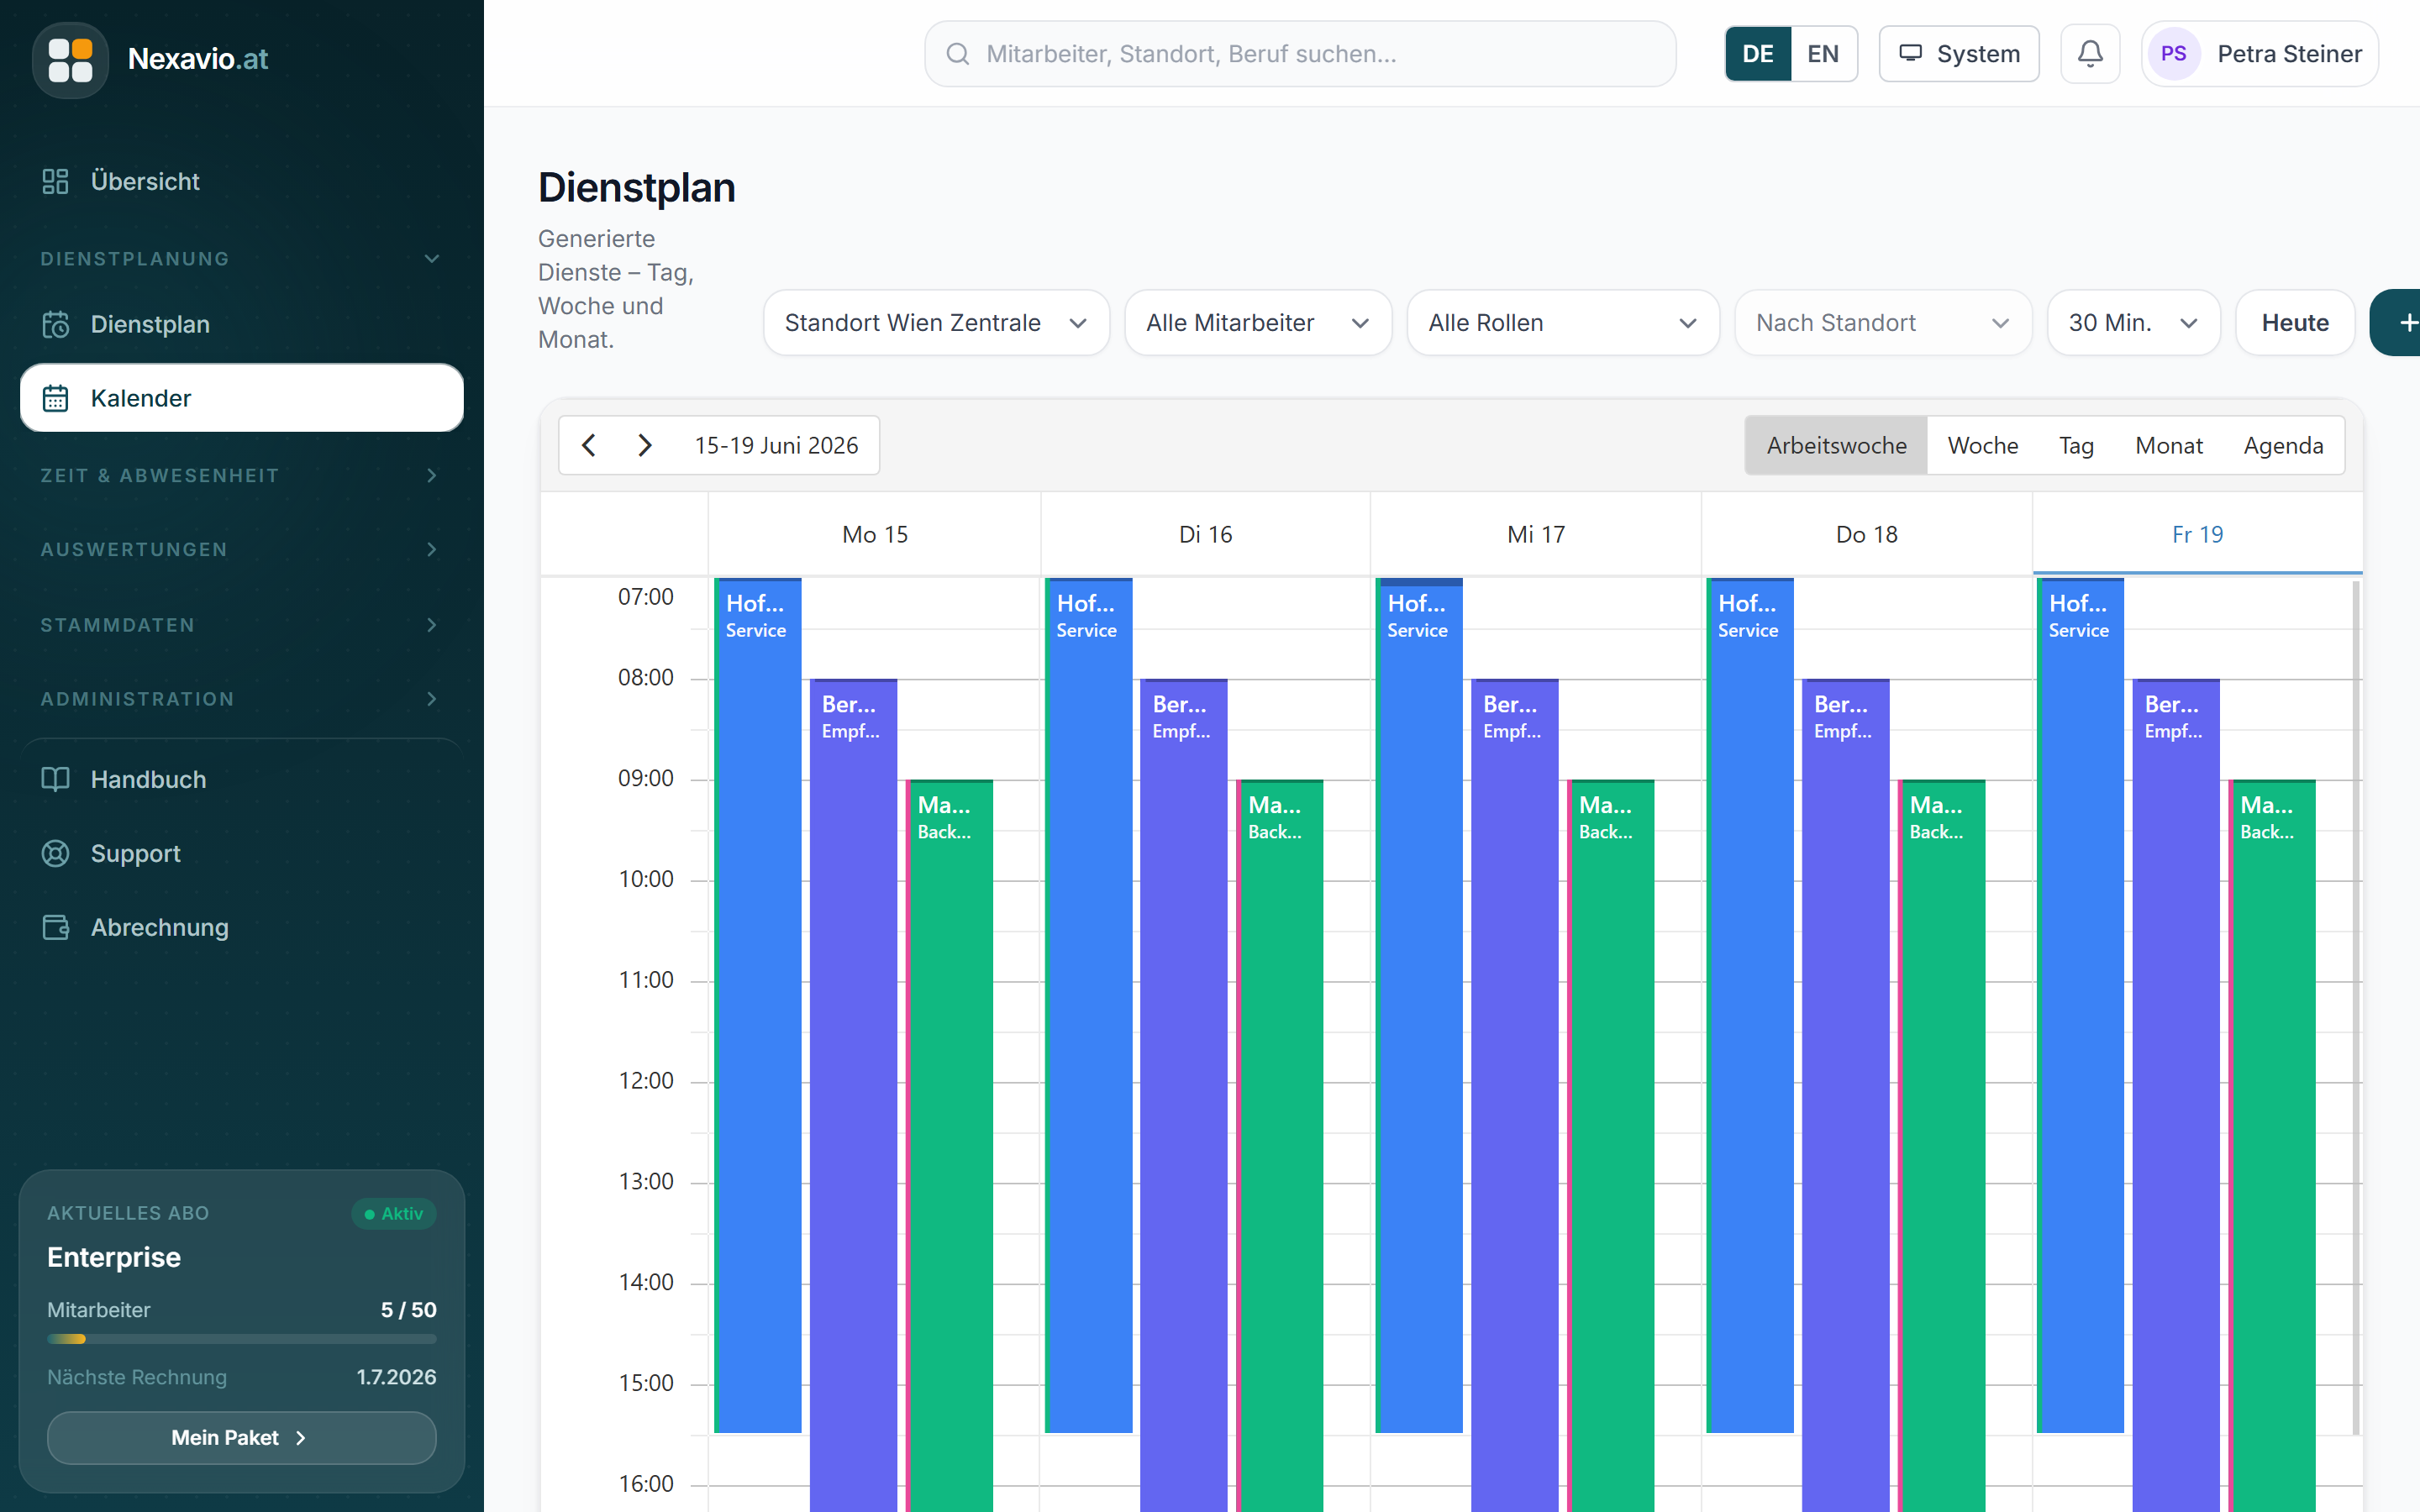Expand the Administration section

tap(241, 699)
